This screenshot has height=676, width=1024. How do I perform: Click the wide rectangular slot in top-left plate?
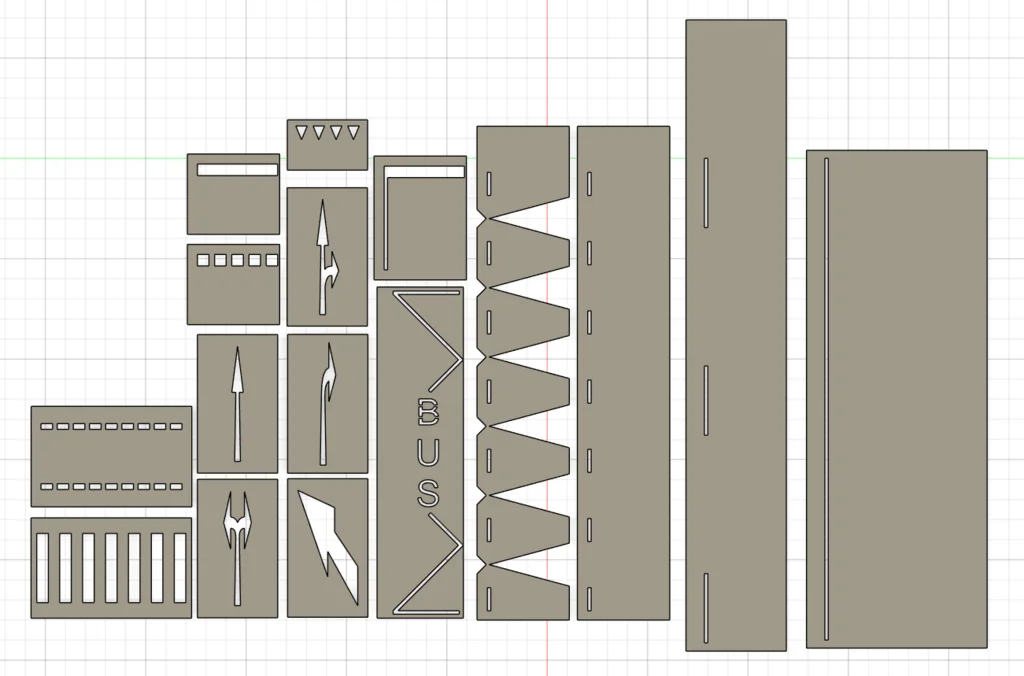coord(237,170)
